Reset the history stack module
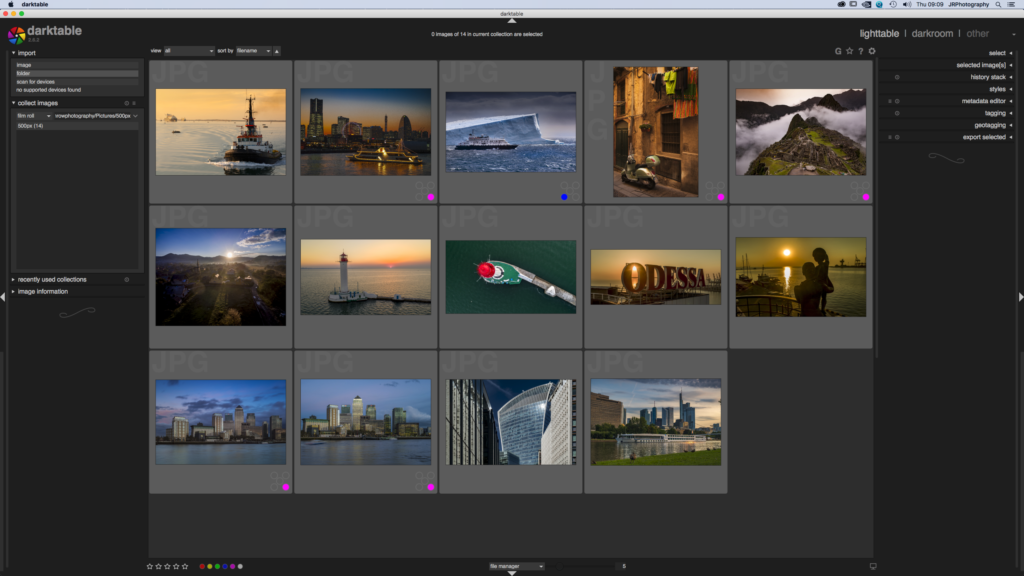1024x576 pixels. 897,77
